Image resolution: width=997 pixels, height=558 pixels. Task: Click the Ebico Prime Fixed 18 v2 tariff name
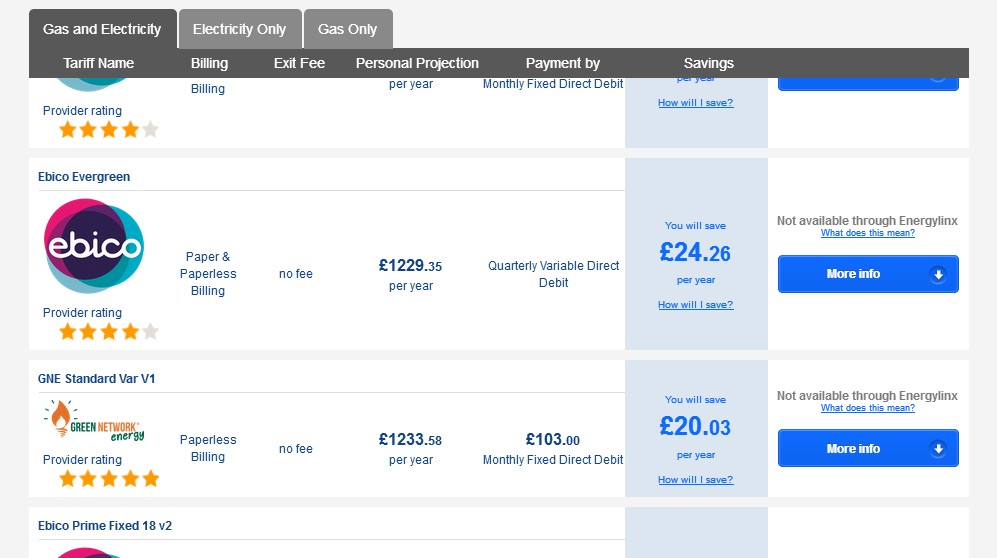(x=105, y=526)
